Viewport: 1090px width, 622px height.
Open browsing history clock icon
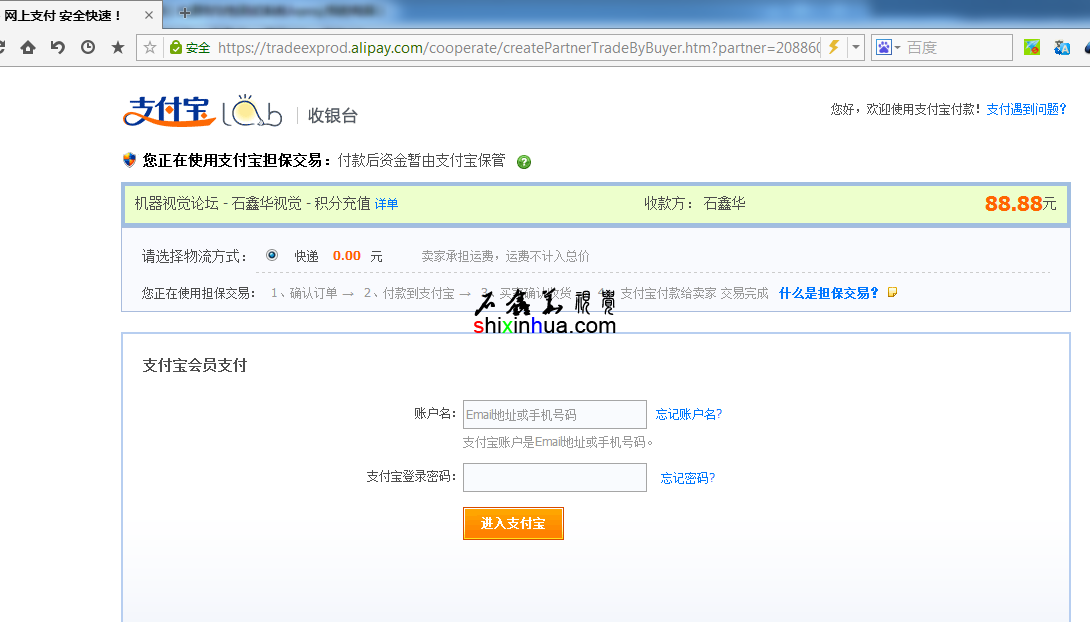[x=88, y=47]
